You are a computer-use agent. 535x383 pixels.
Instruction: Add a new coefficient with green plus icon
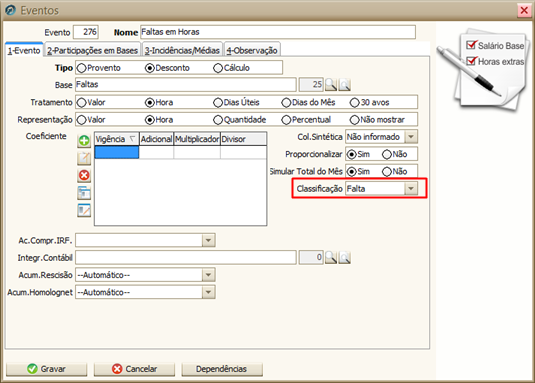84,141
